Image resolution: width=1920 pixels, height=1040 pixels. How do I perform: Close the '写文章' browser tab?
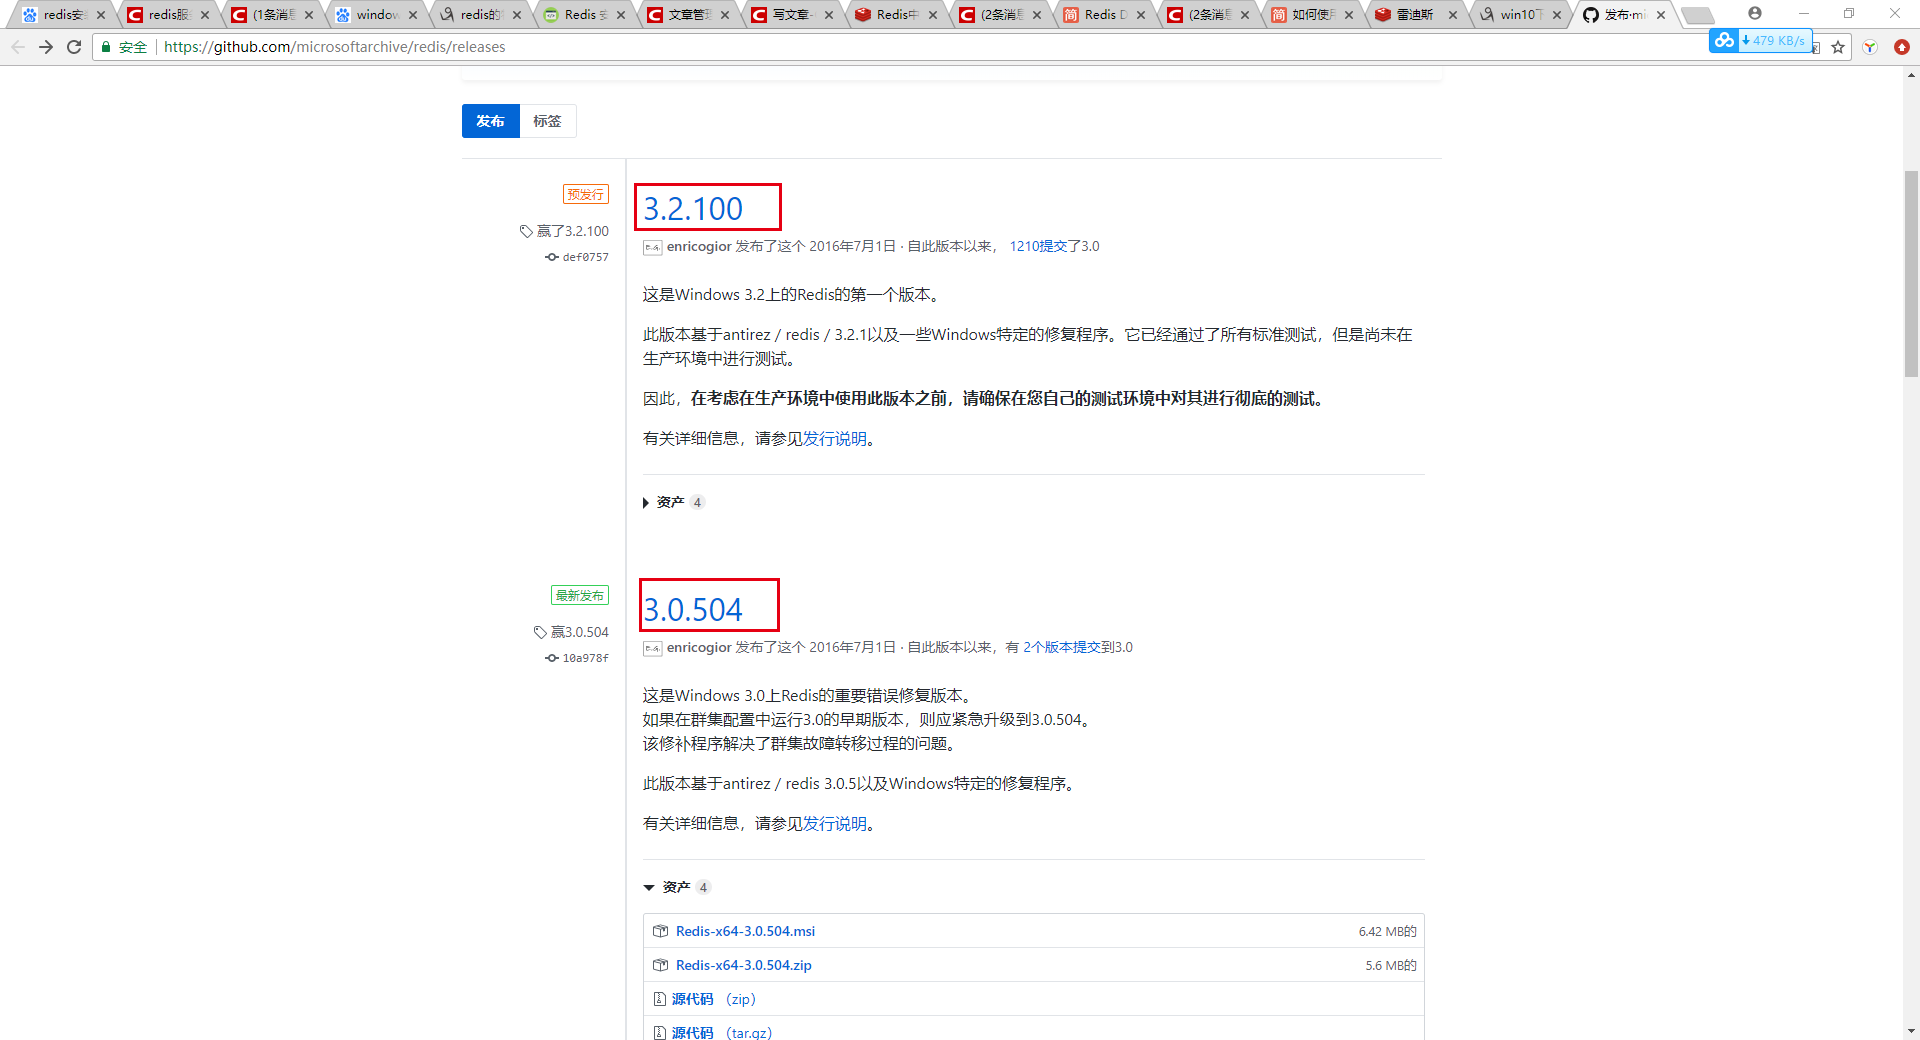point(829,15)
